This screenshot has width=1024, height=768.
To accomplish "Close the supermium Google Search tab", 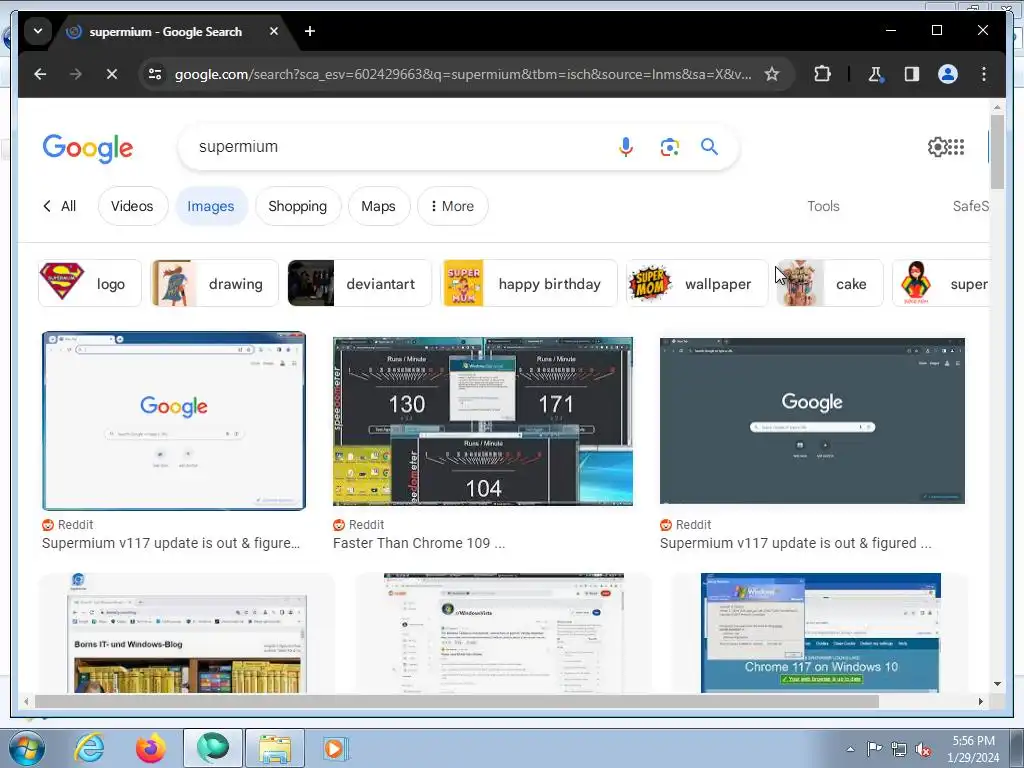I will [x=274, y=31].
